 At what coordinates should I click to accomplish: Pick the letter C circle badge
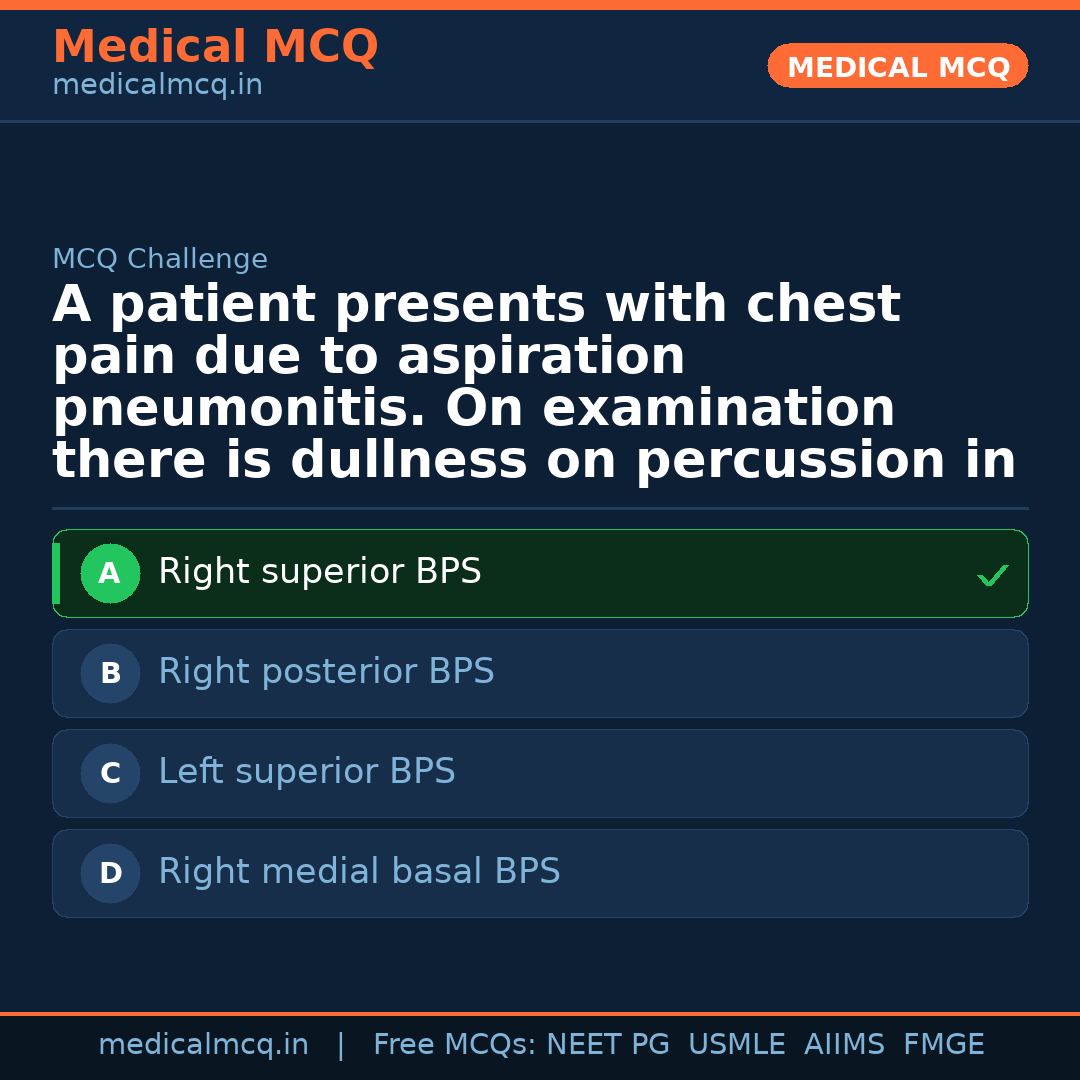coord(110,774)
